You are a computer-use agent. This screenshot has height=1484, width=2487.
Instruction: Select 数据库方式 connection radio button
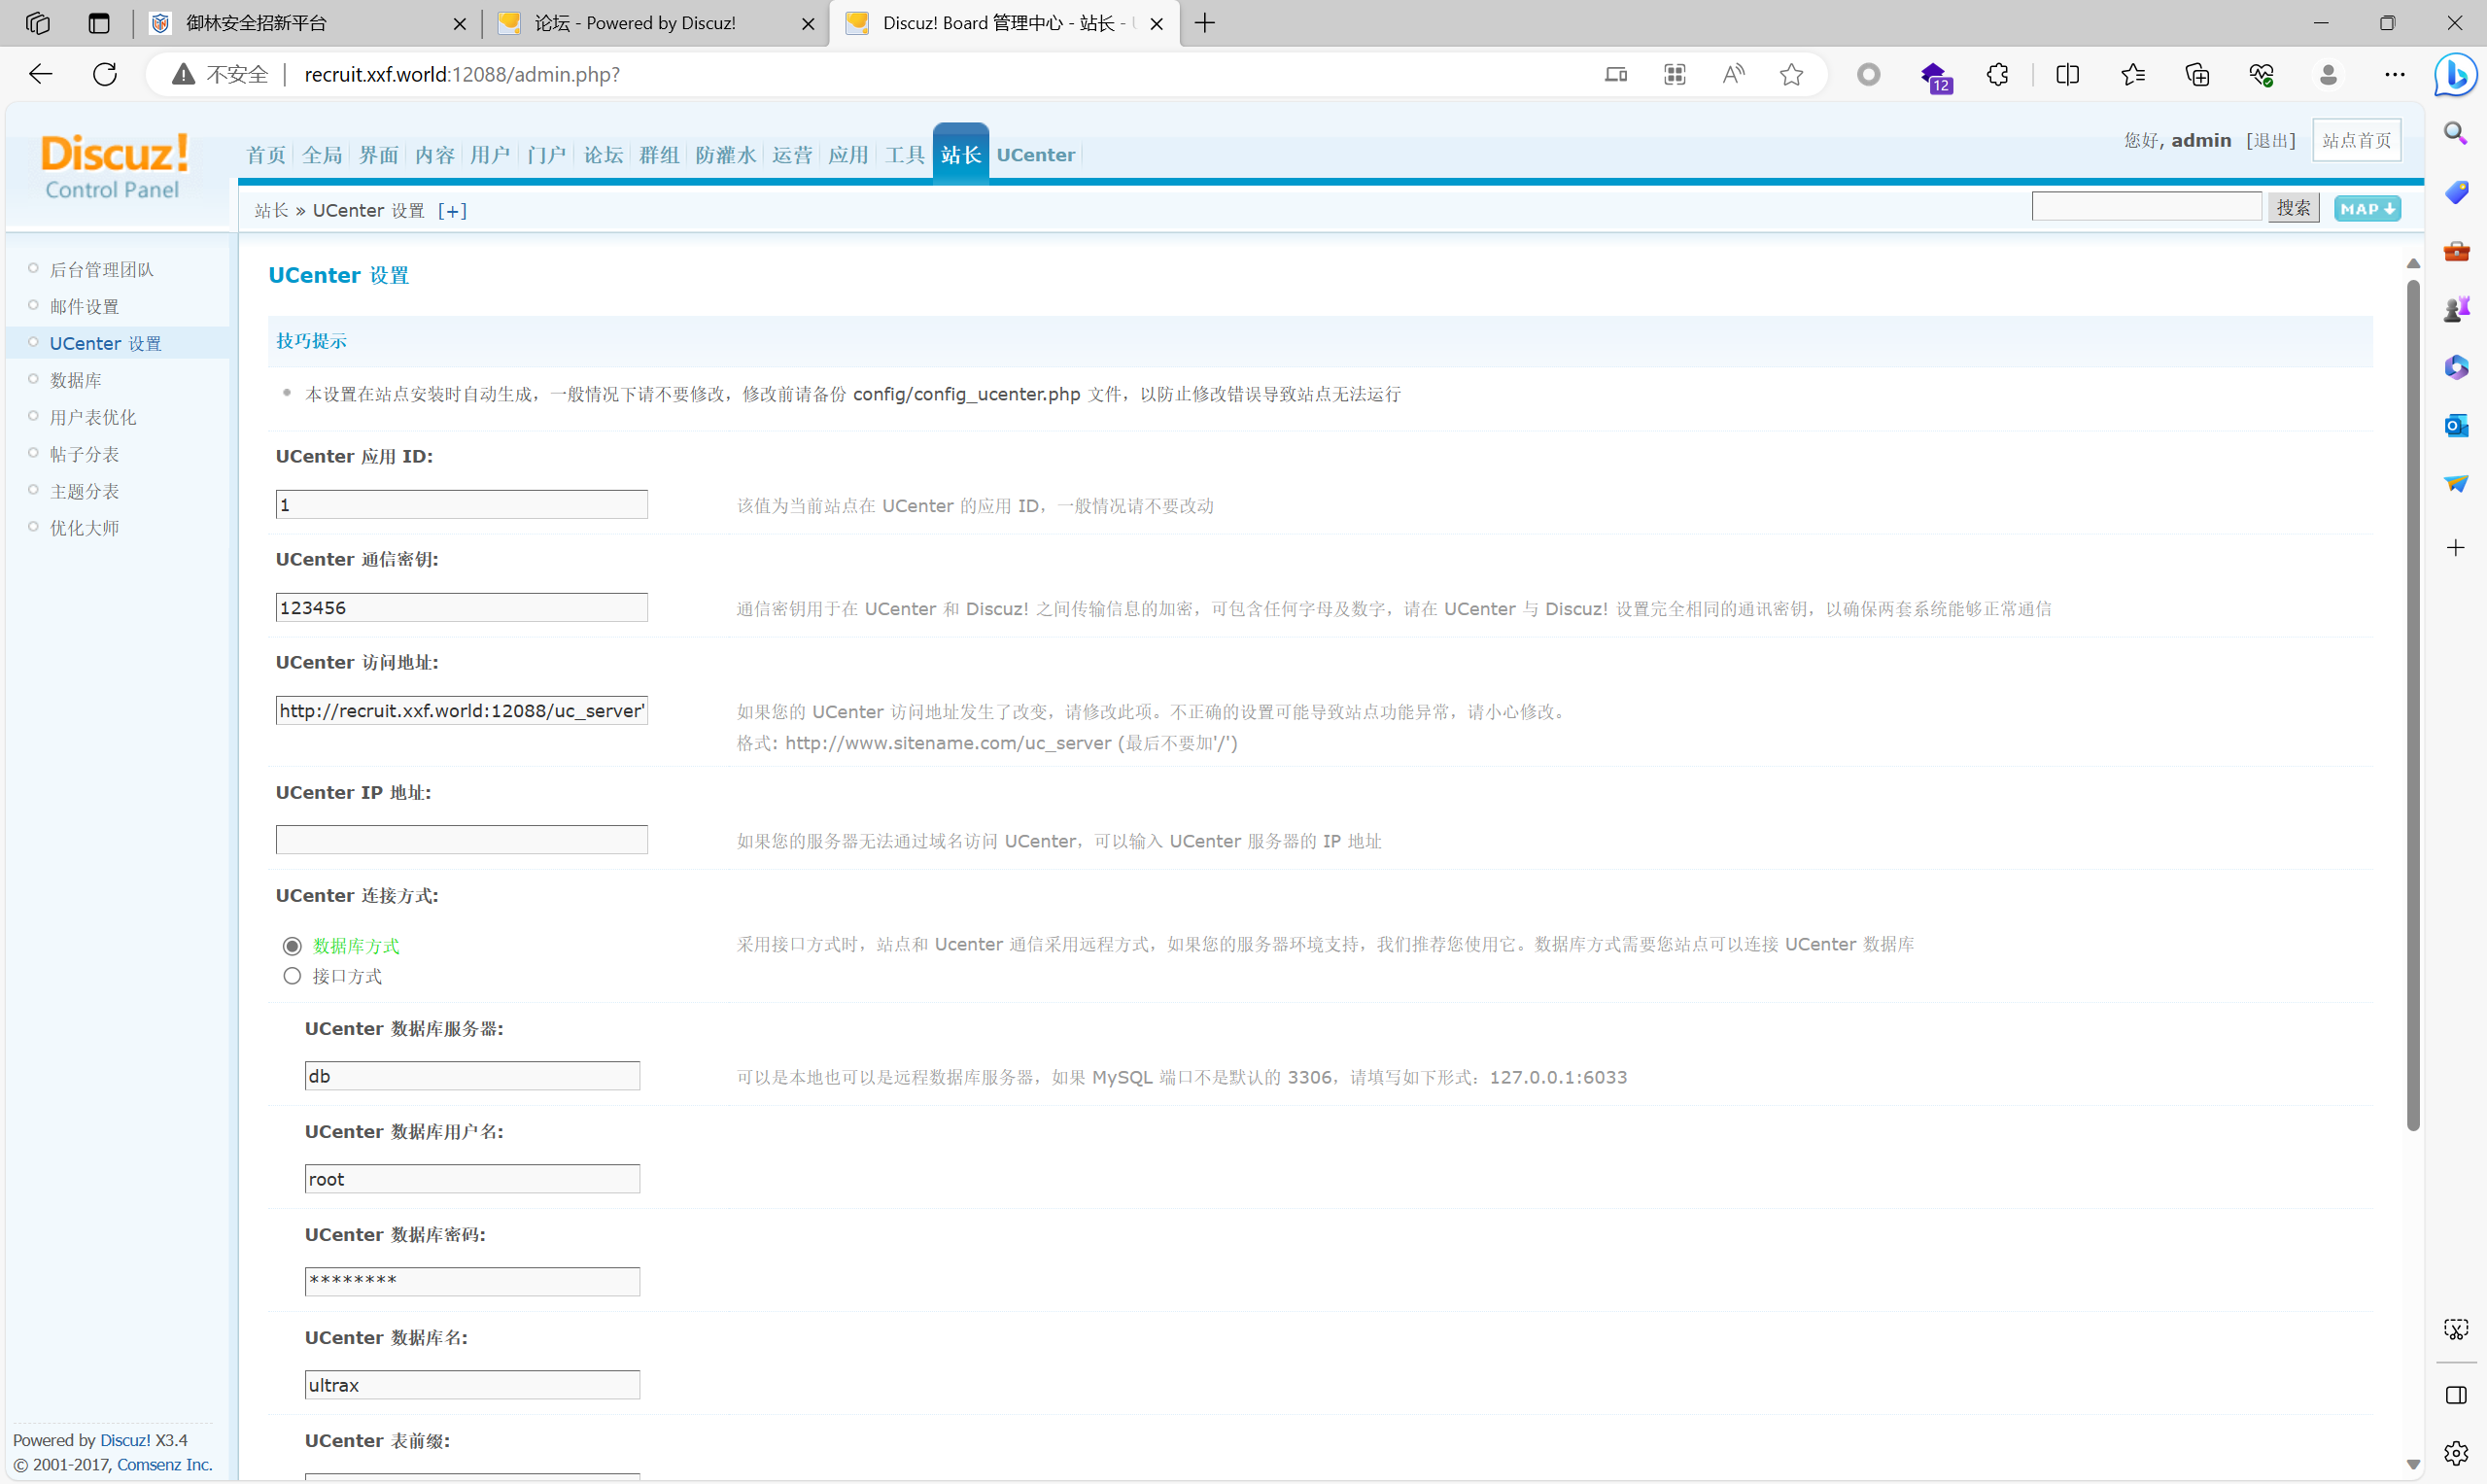[292, 946]
